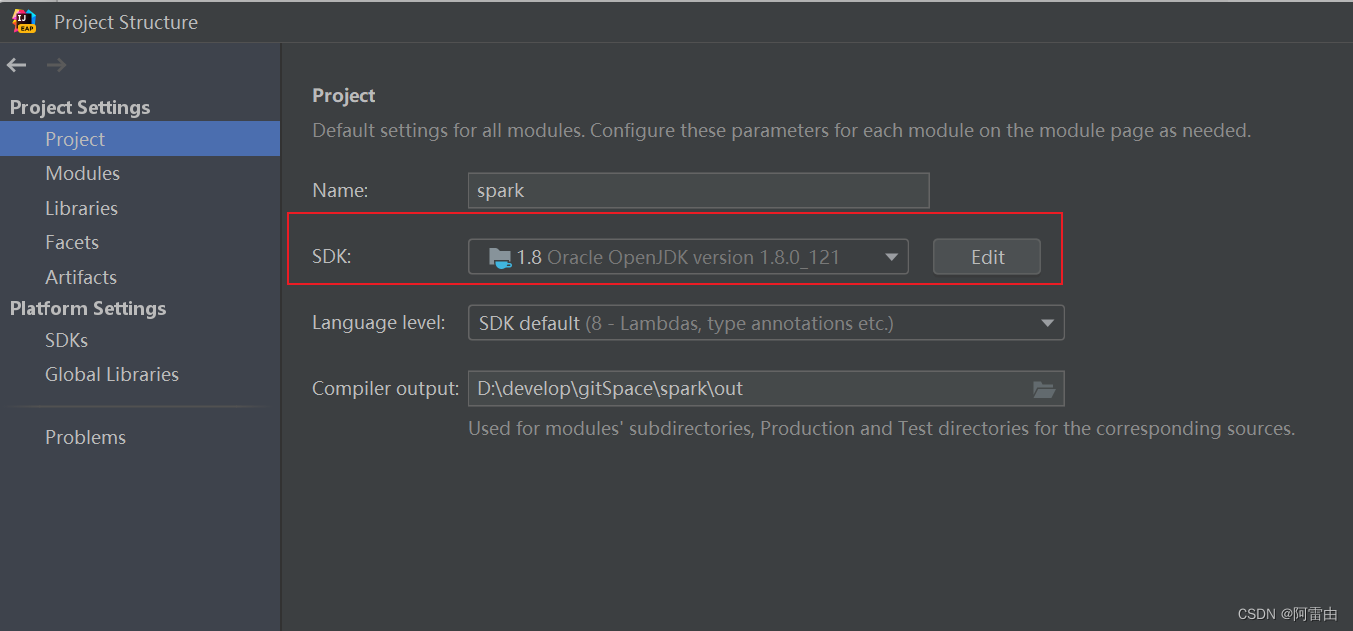Select Libraries in the sidebar
Viewport: 1353px width, 631px height.
(x=81, y=208)
